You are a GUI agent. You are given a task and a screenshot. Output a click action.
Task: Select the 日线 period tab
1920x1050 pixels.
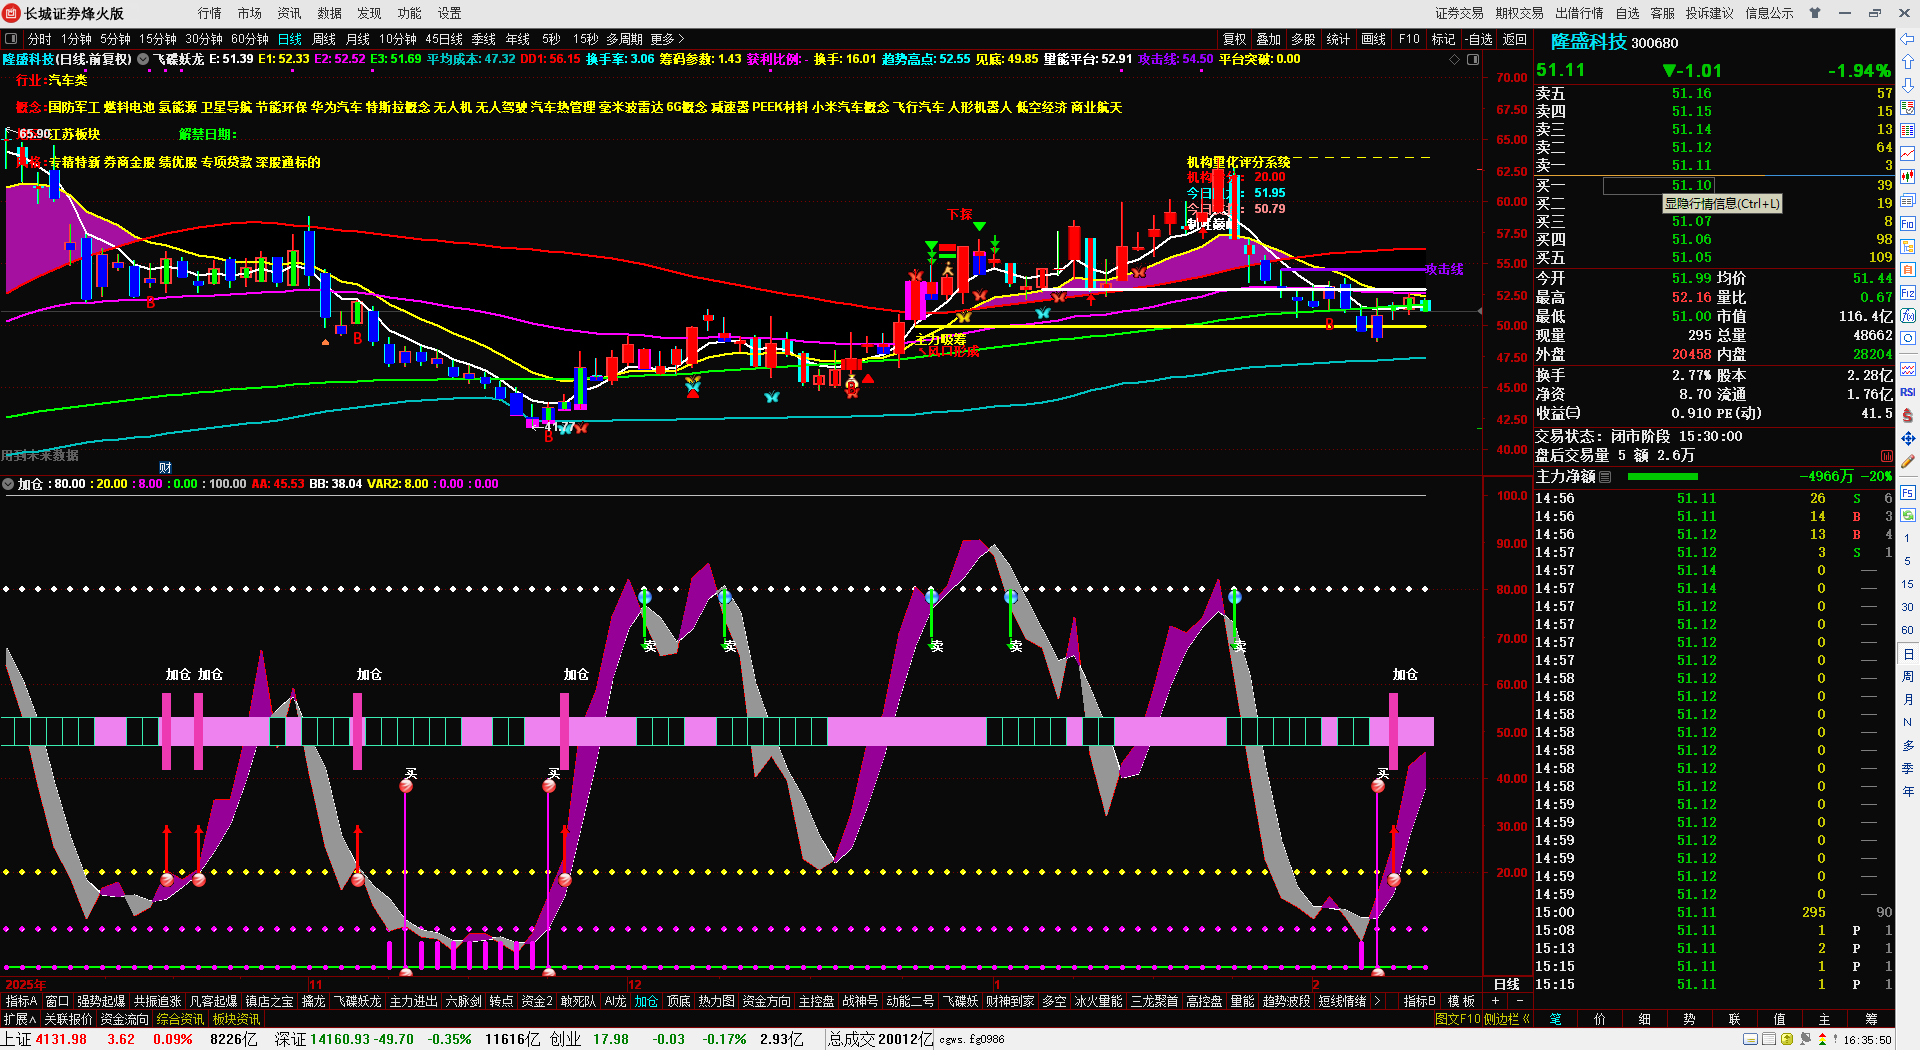pos(290,39)
